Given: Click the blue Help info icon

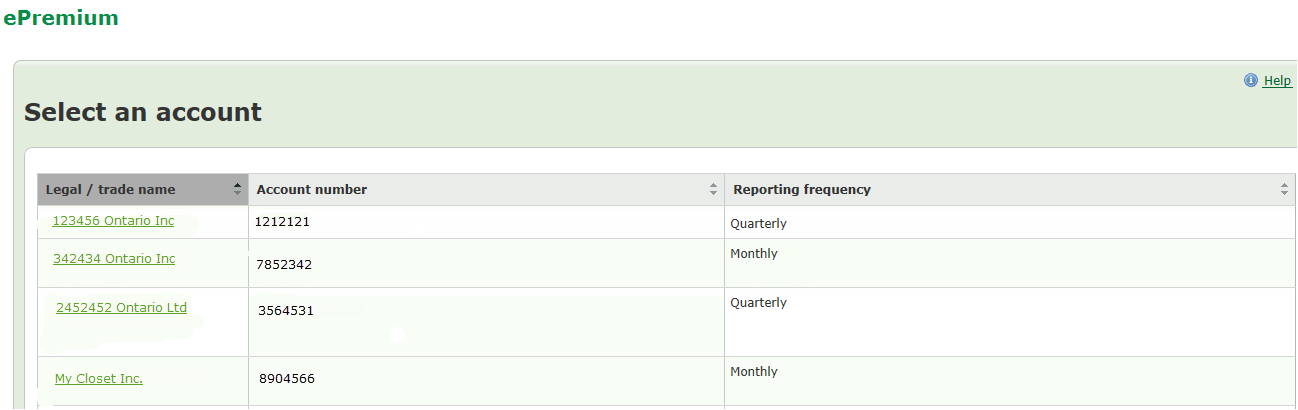Looking at the screenshot, I should pyautogui.click(x=1250, y=81).
